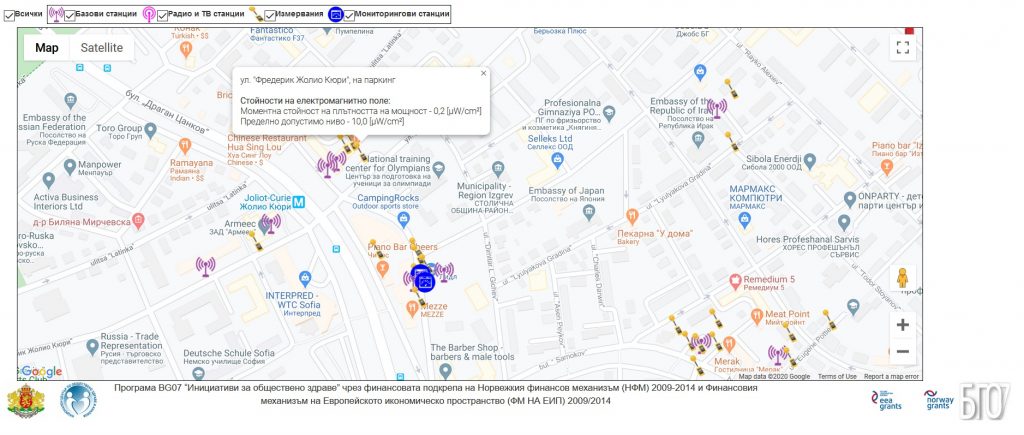
Task: Toggle the Всички checkbox
Action: (x=9, y=16)
